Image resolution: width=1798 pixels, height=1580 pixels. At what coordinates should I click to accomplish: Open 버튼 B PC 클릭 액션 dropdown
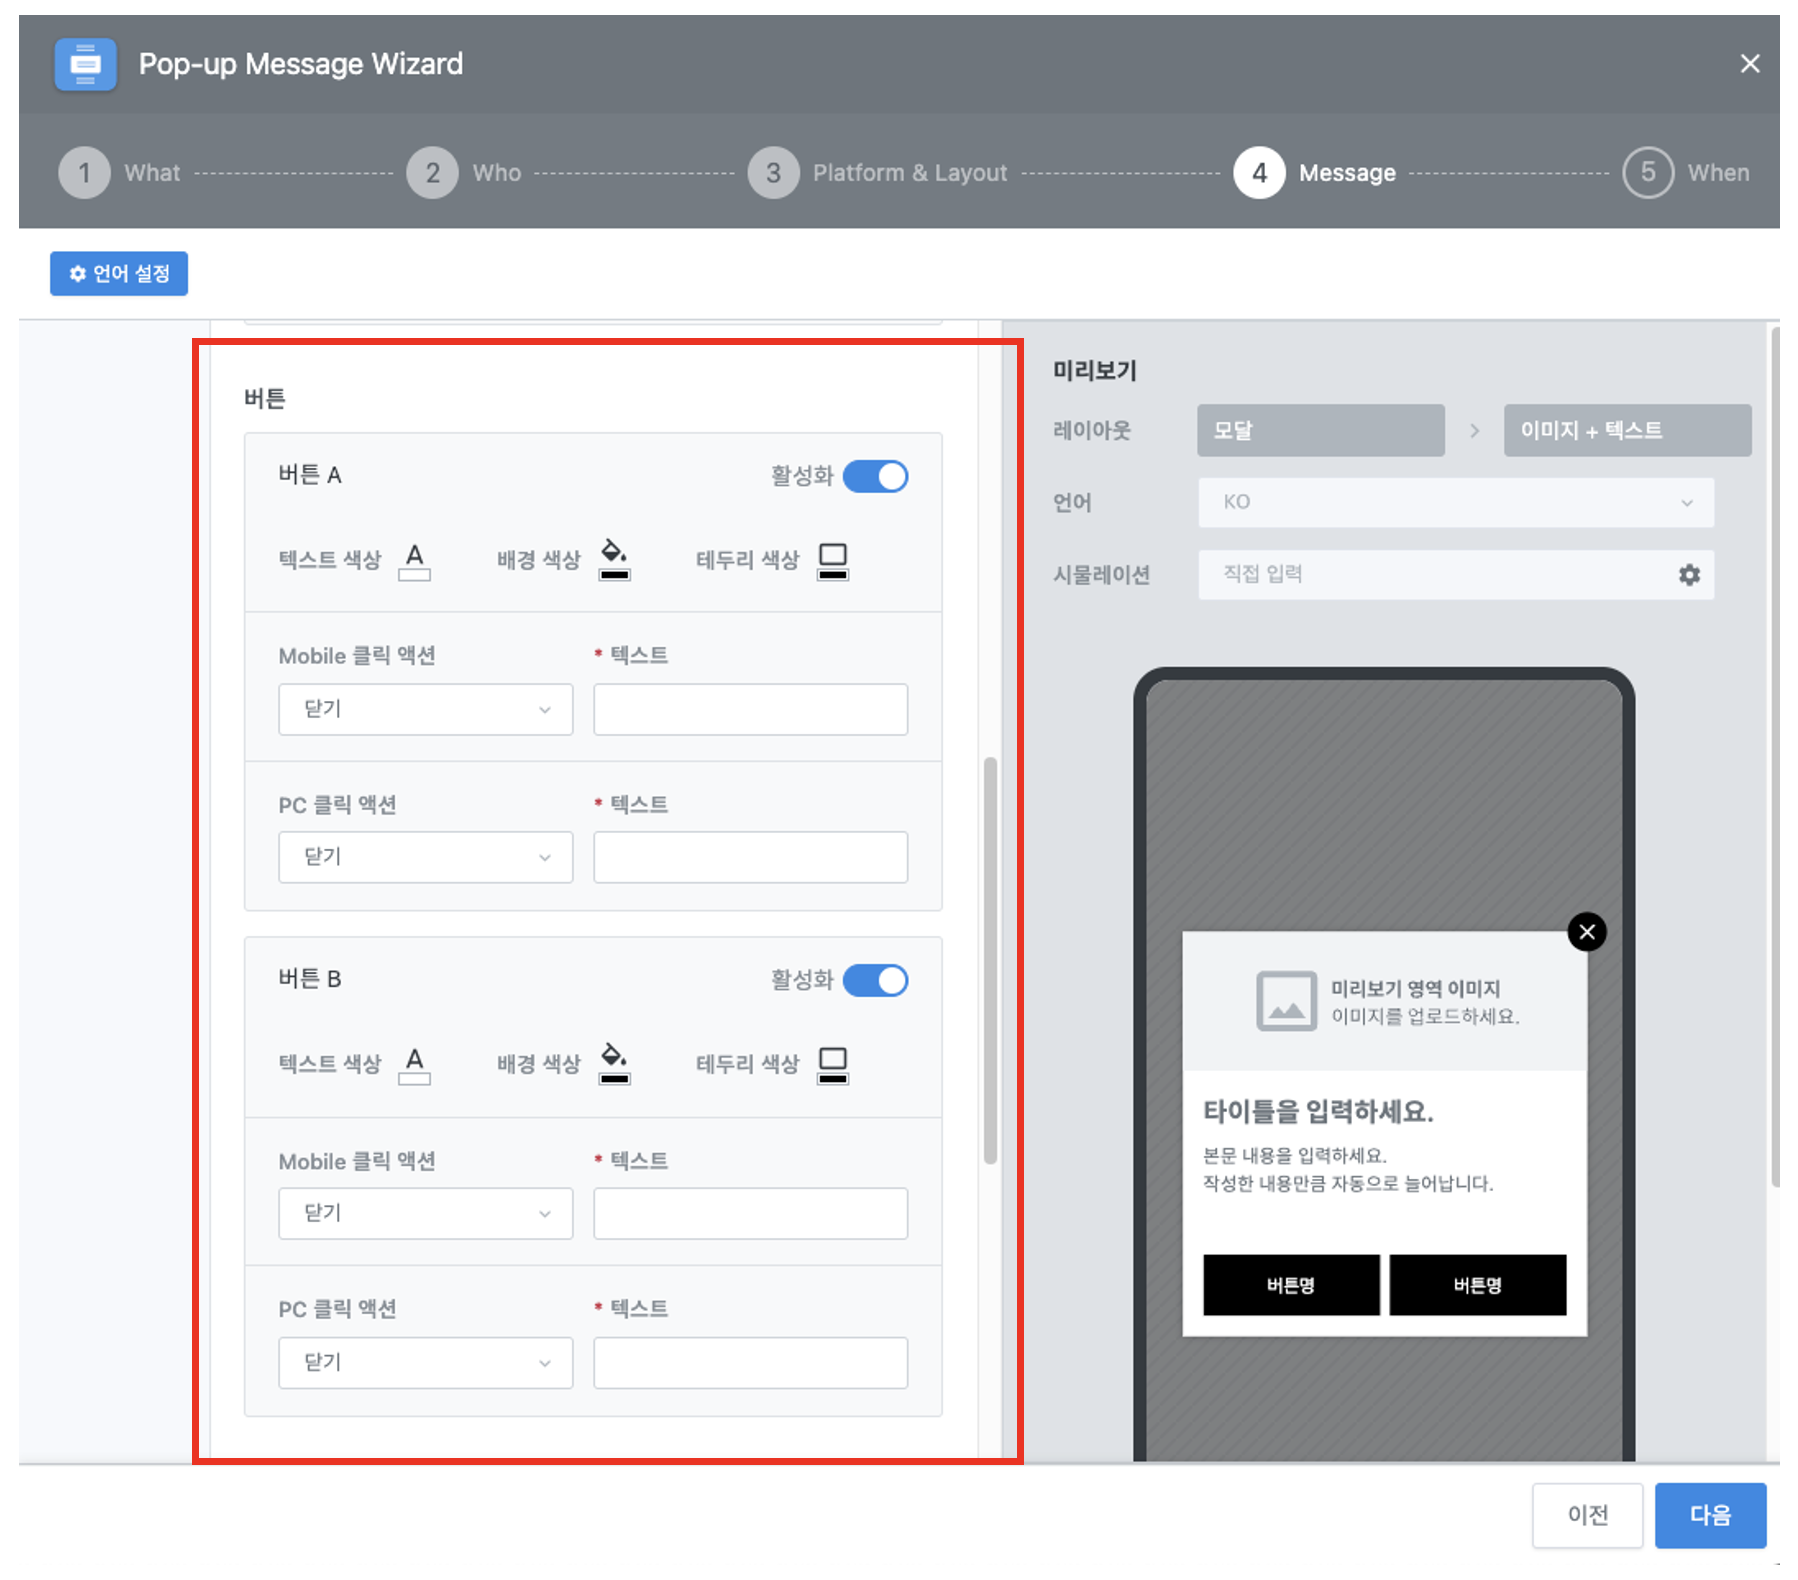click(426, 1362)
